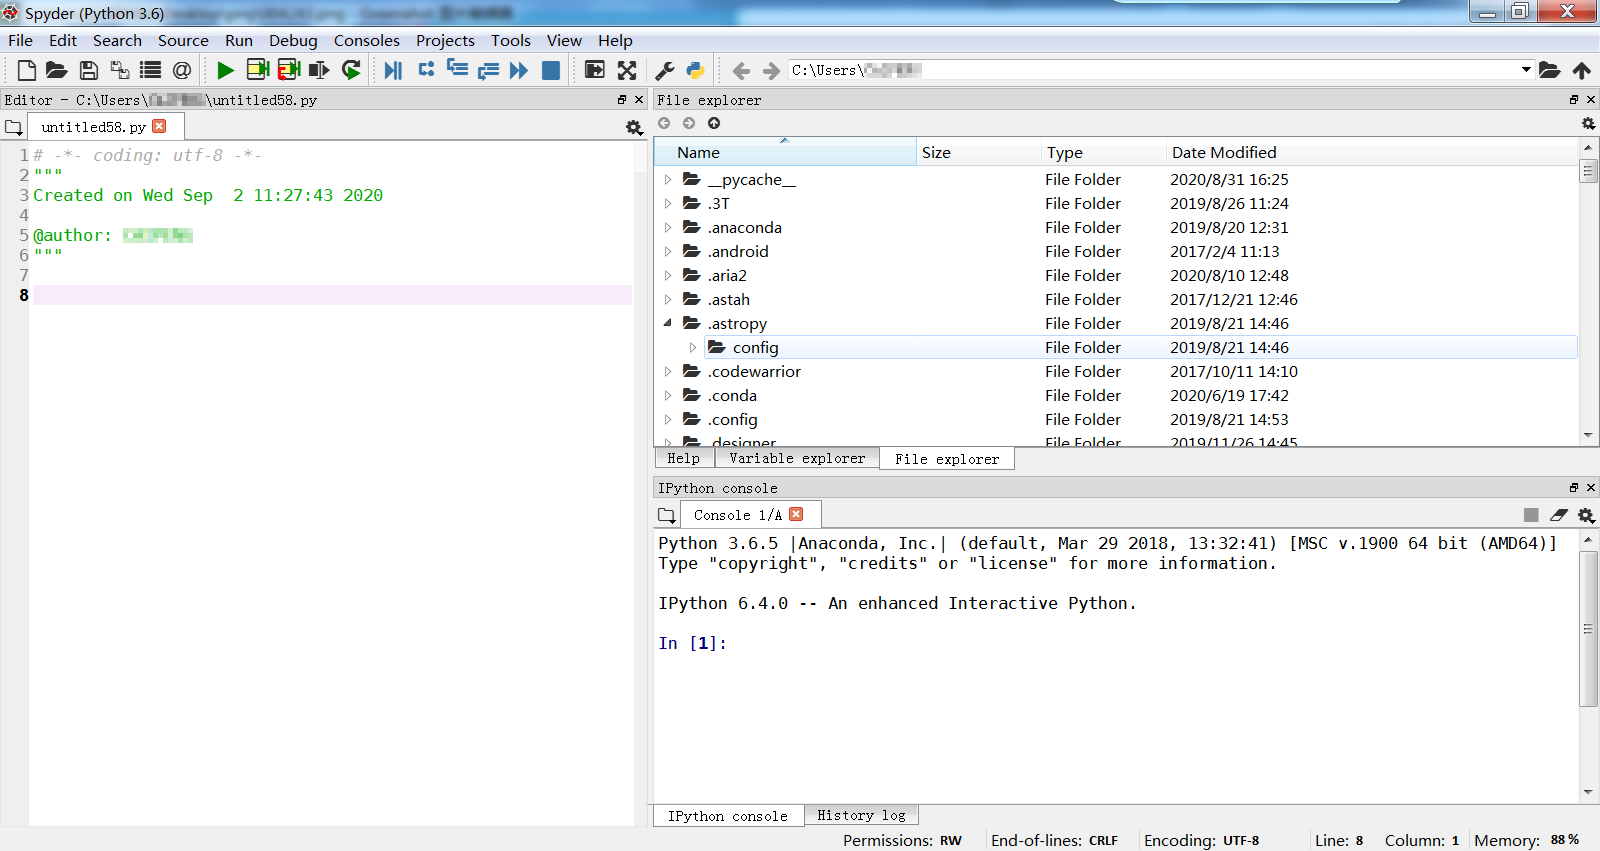1600x851 pixels.
Task: Step into function debug icon
Action: point(457,69)
